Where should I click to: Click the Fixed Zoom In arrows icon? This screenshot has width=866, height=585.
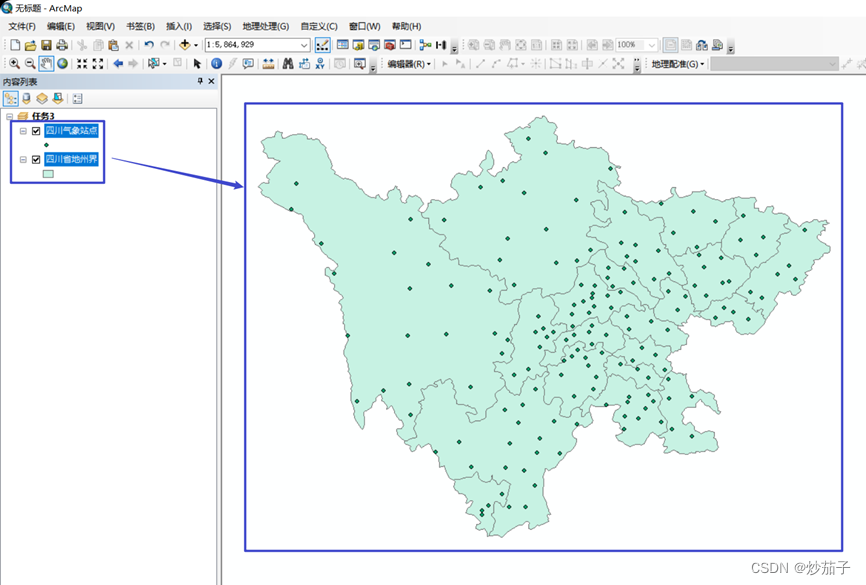(x=82, y=64)
